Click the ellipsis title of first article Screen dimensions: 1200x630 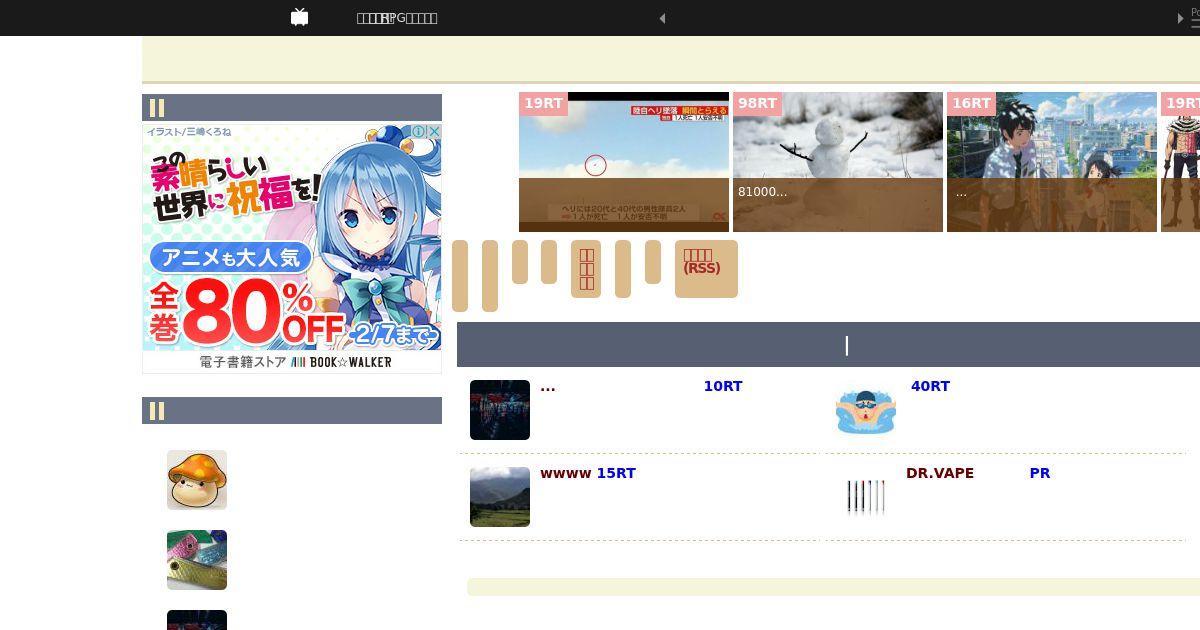(x=548, y=386)
